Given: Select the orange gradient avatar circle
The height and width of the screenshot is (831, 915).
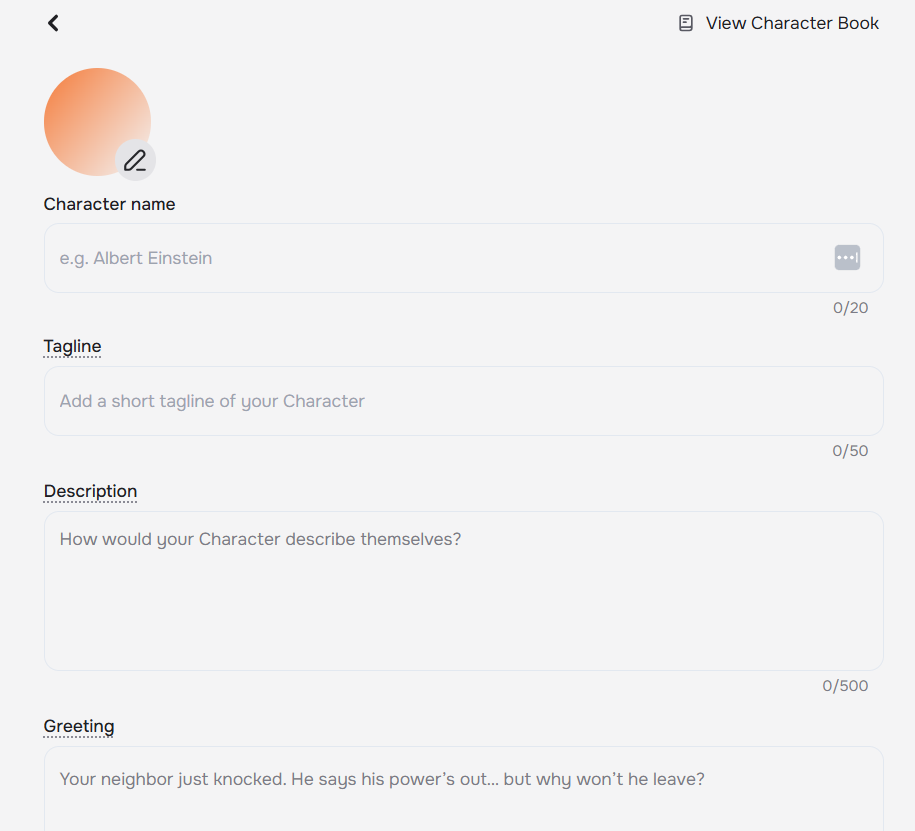Looking at the screenshot, I should [x=97, y=122].
